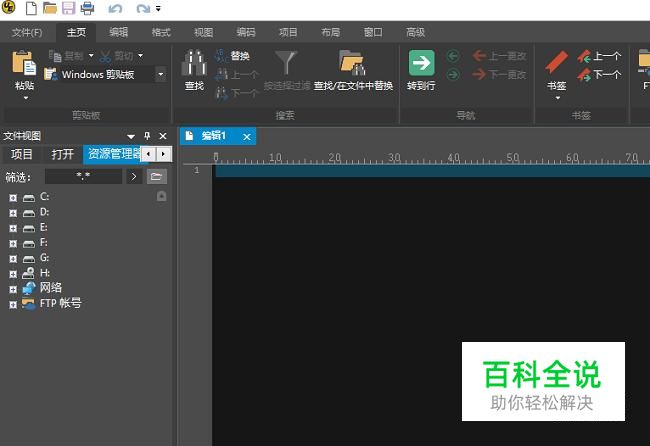Close the 编辑1 document tab
This screenshot has height=446, width=650.
[247, 136]
